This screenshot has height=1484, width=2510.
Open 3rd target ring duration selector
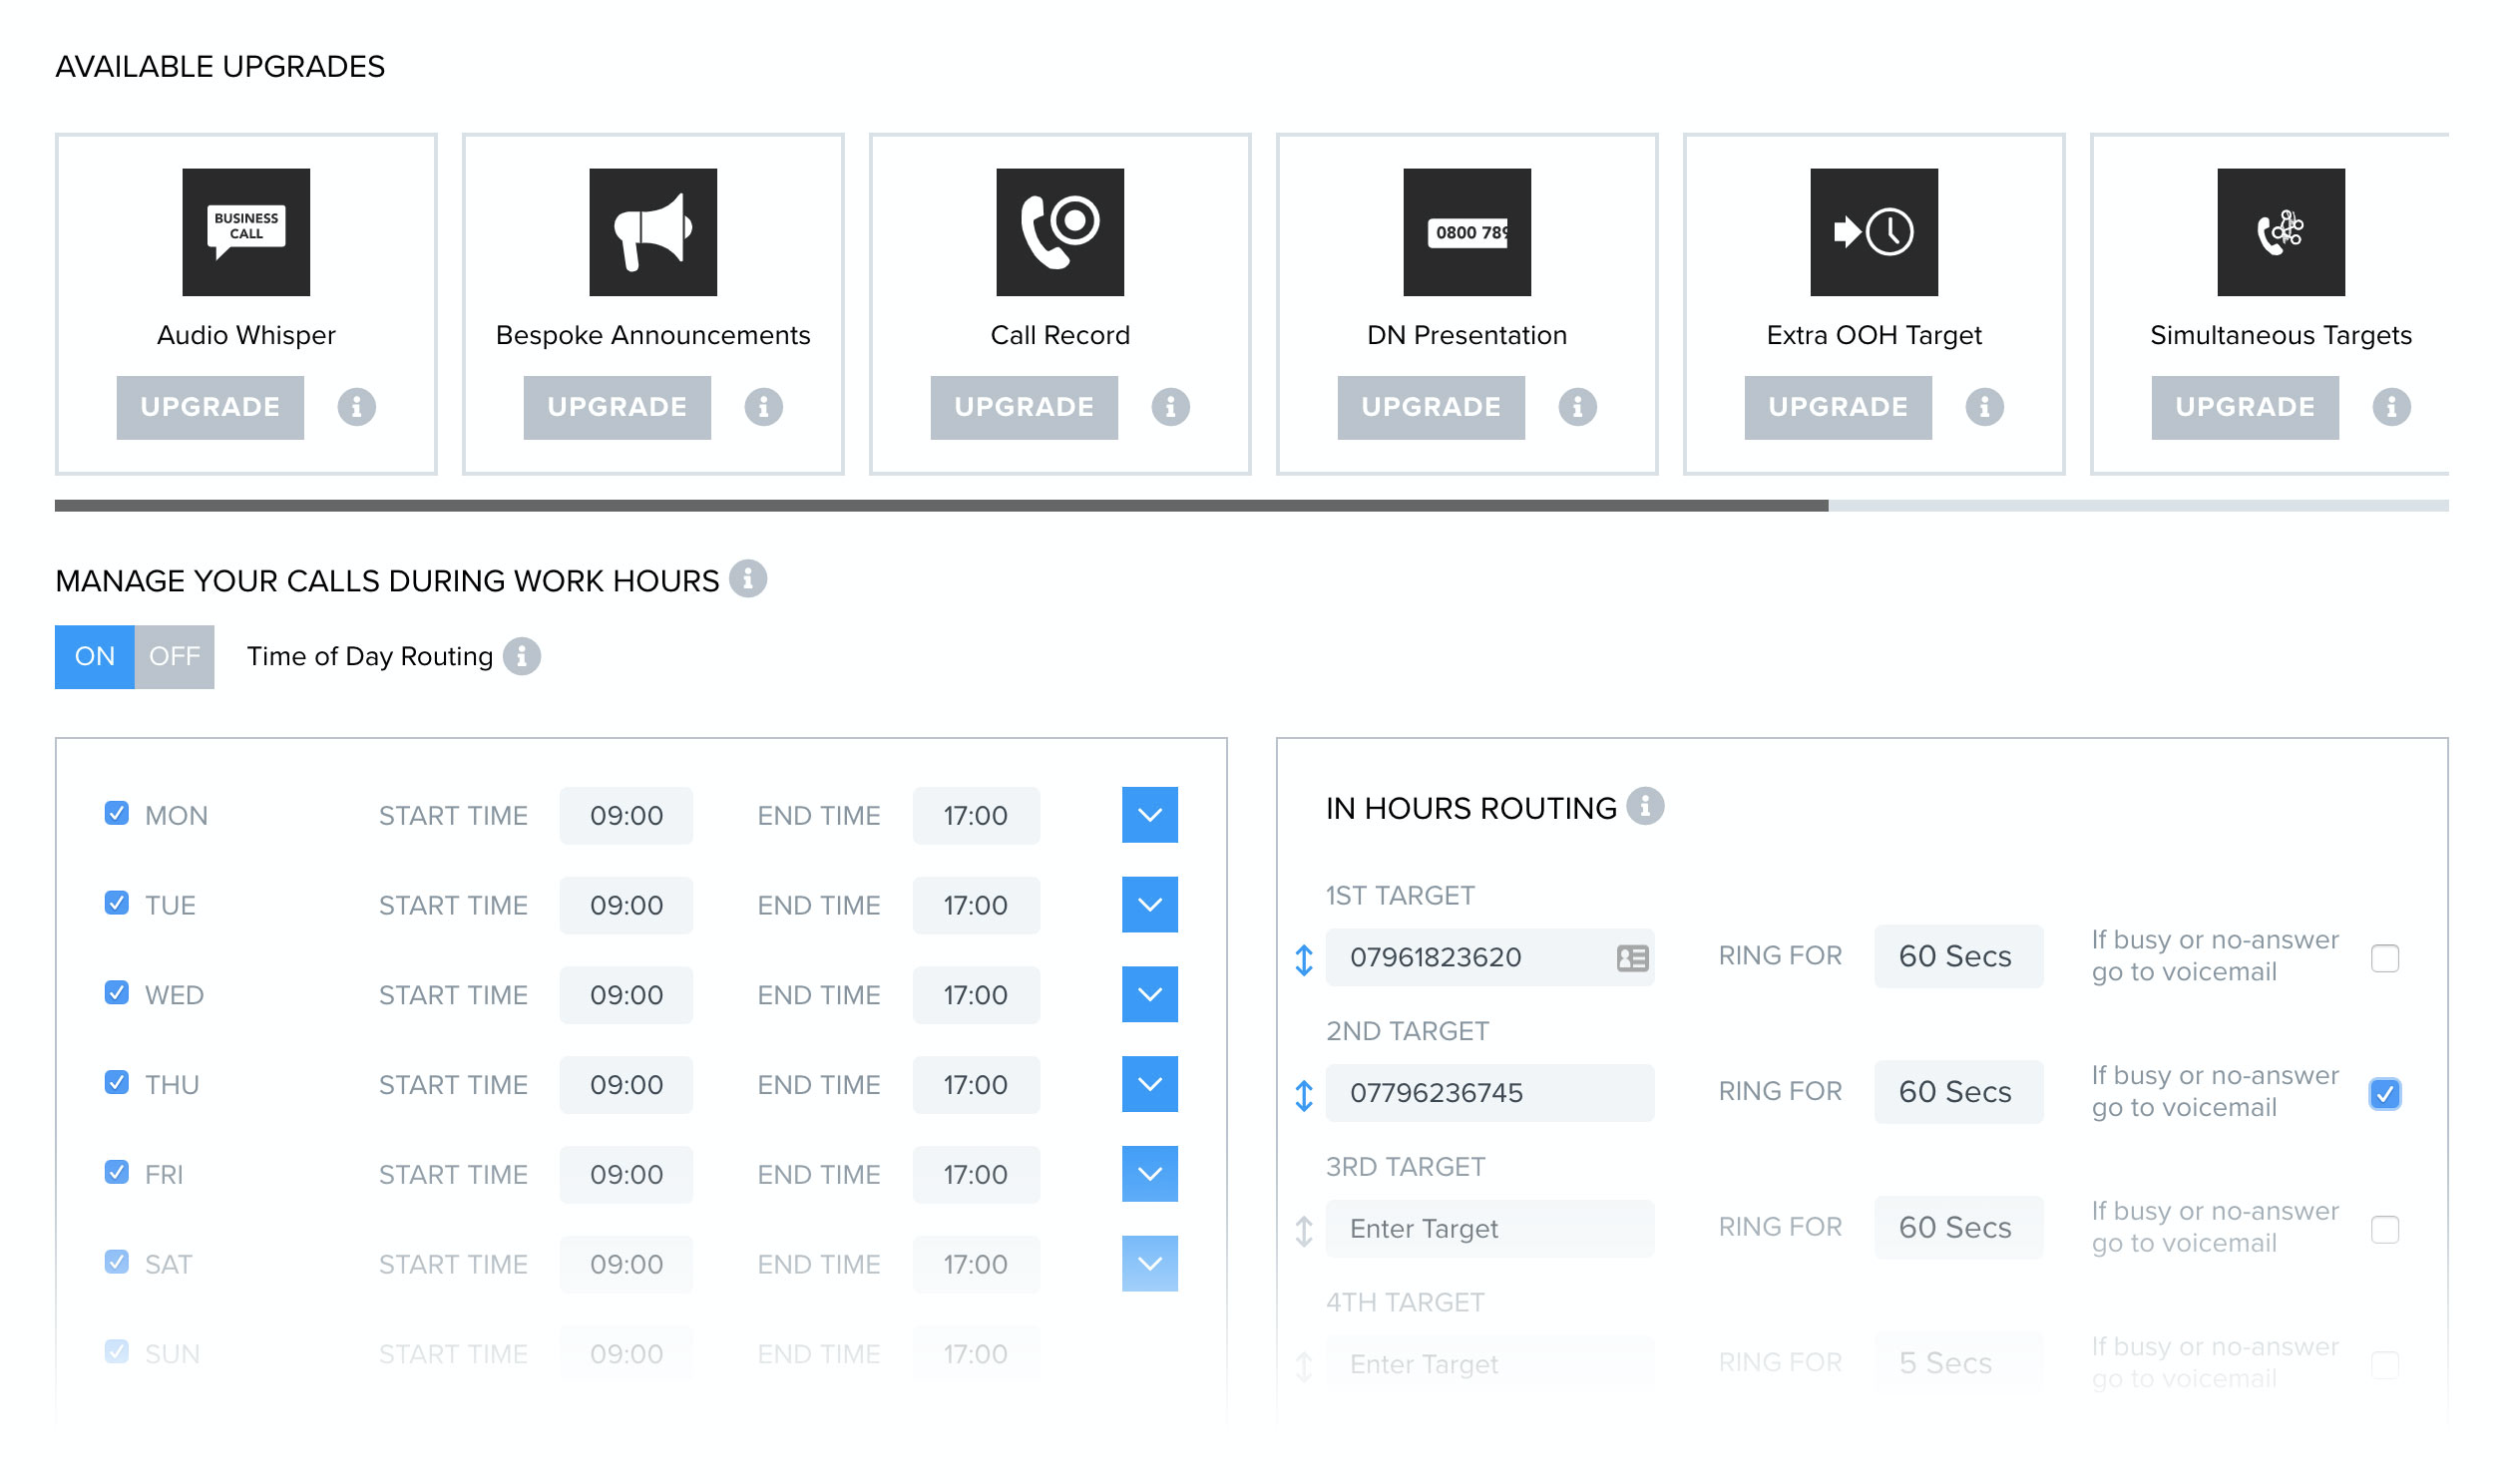click(x=1959, y=1228)
